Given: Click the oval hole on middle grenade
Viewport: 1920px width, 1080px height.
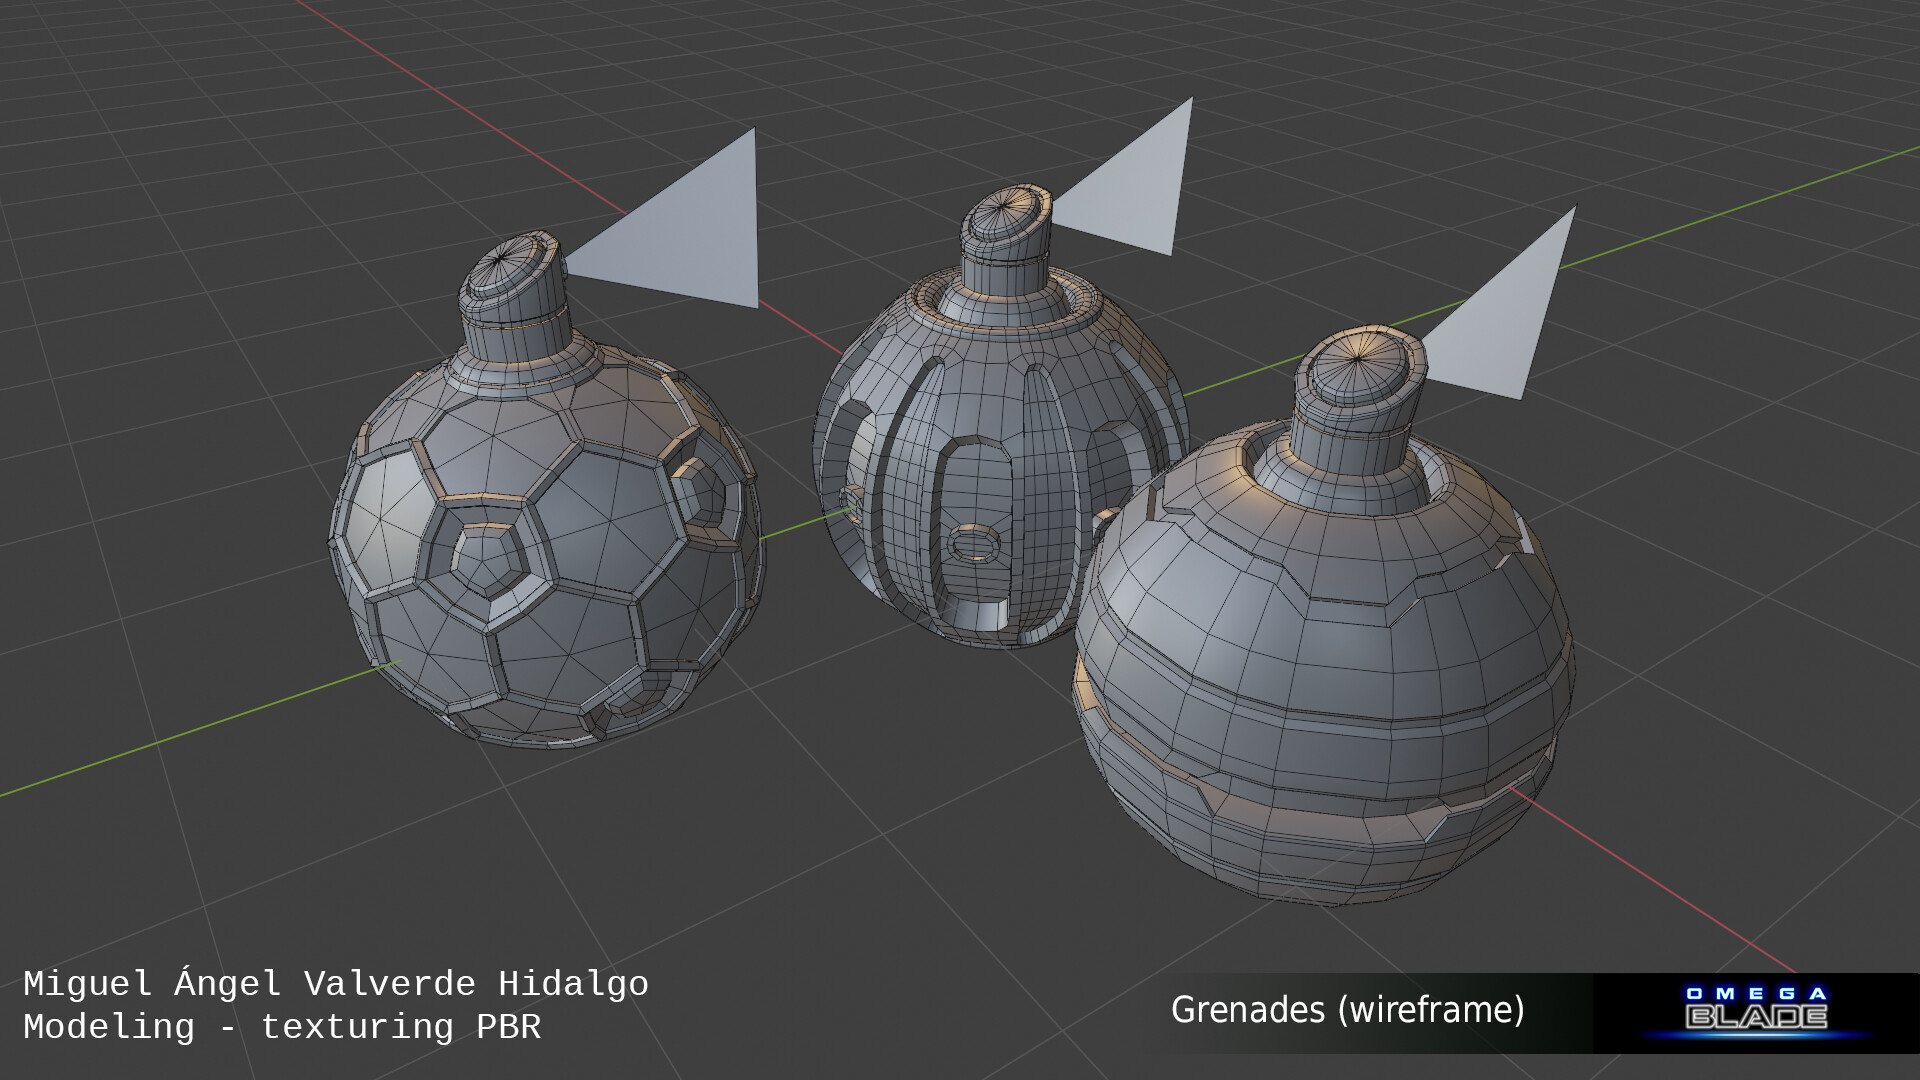Looking at the screenshot, I should (972, 545).
